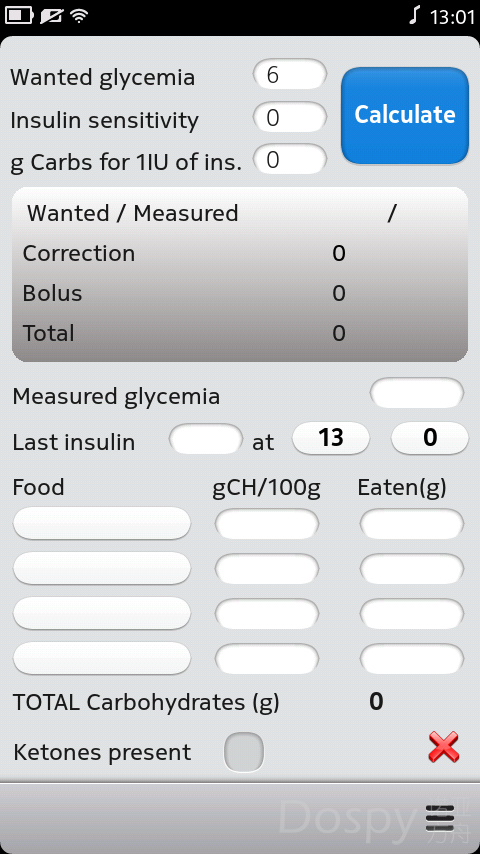Screen dimensions: 480x854
Task: Tap the music note status icon
Action: coord(415,15)
